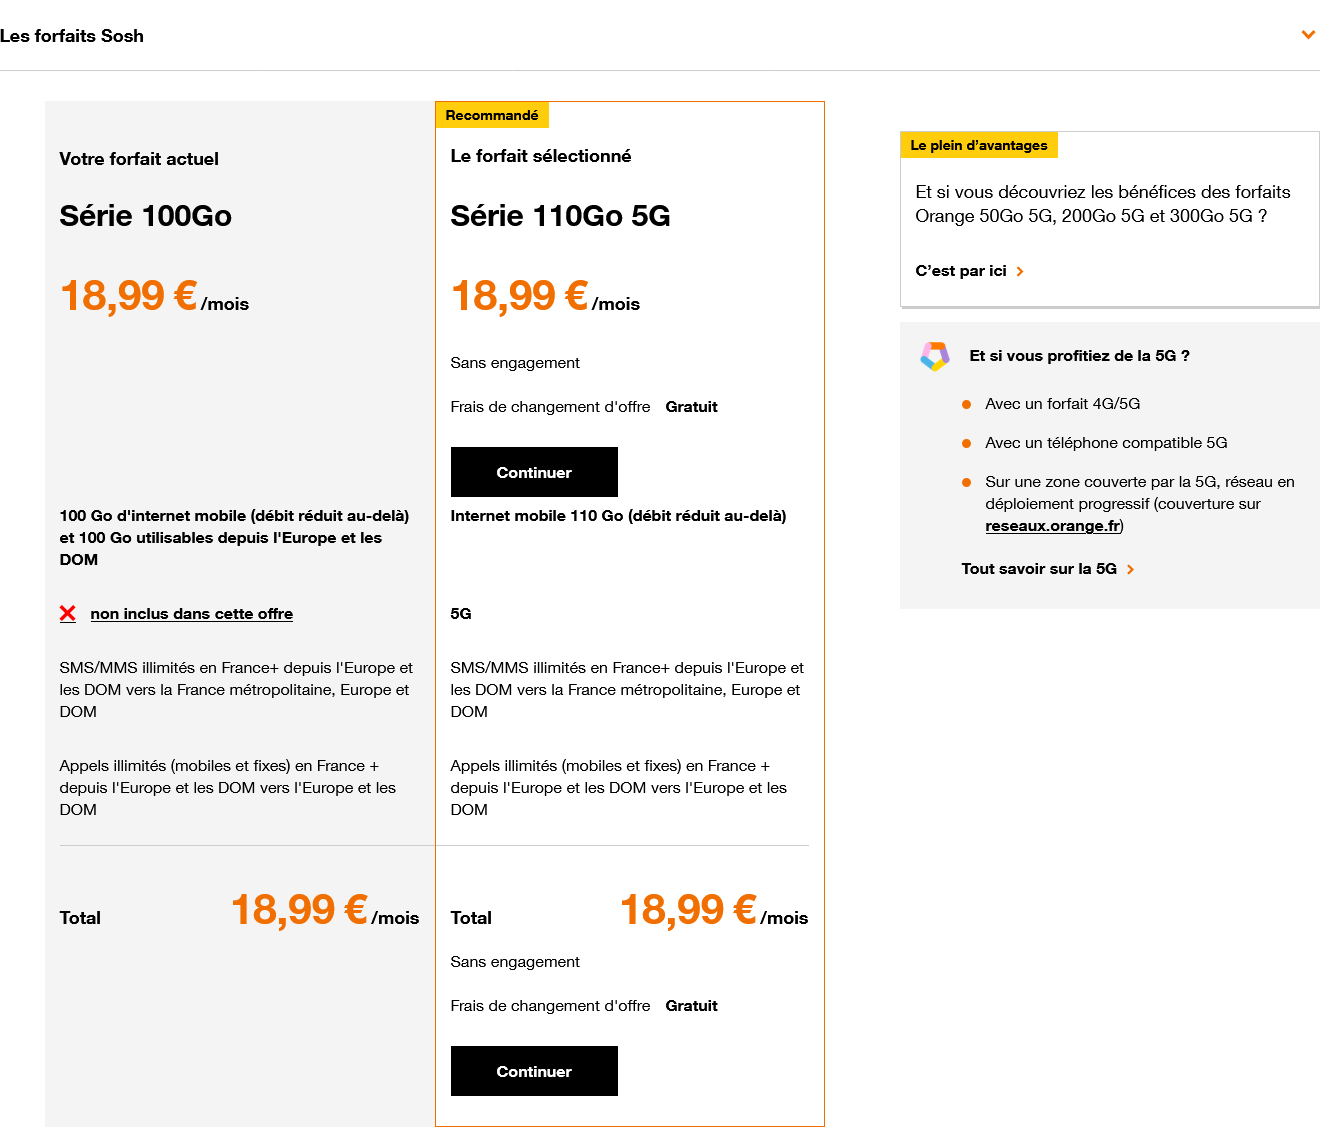Click the red X not-included icon
Screen dimensions: 1320x1131
[68, 614]
